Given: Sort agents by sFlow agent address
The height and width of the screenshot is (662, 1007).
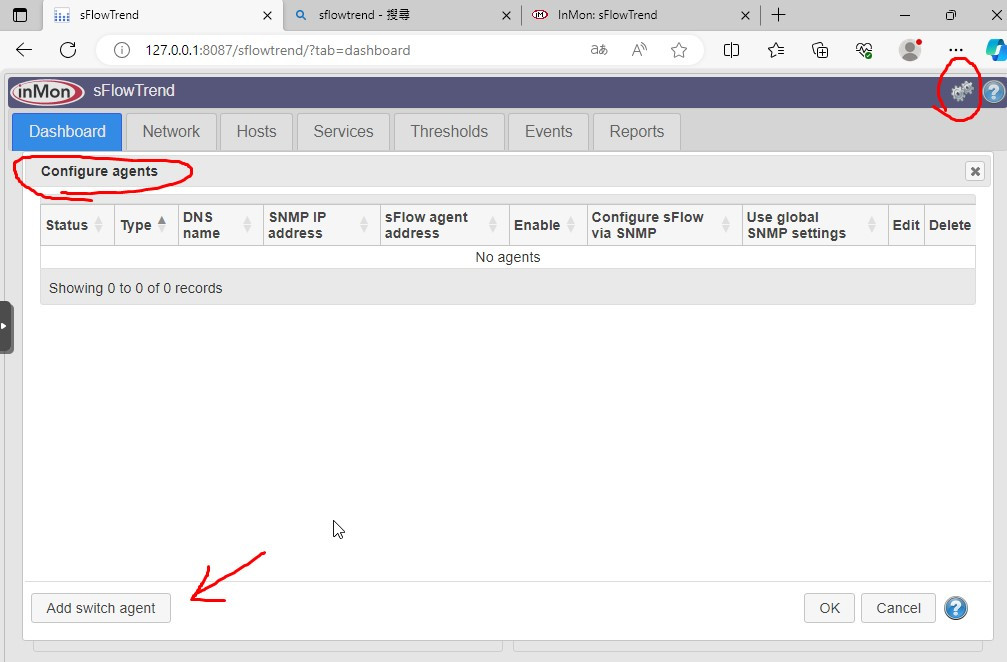Looking at the screenshot, I should (444, 225).
